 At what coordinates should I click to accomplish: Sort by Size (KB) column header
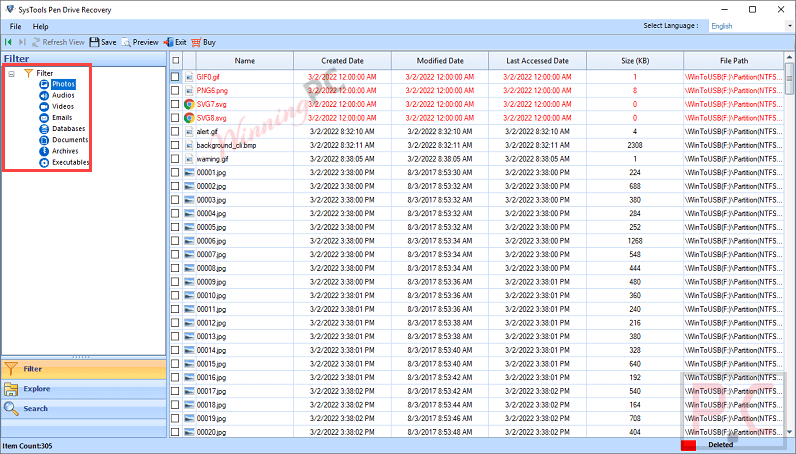point(635,60)
